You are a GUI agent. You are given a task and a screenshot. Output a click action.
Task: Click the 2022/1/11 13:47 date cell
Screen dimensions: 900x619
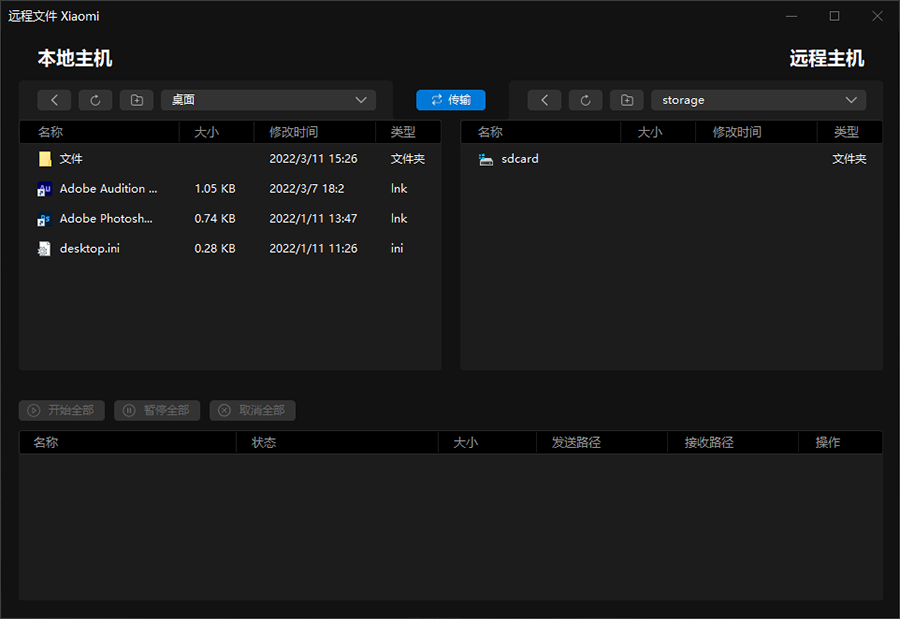coord(313,219)
